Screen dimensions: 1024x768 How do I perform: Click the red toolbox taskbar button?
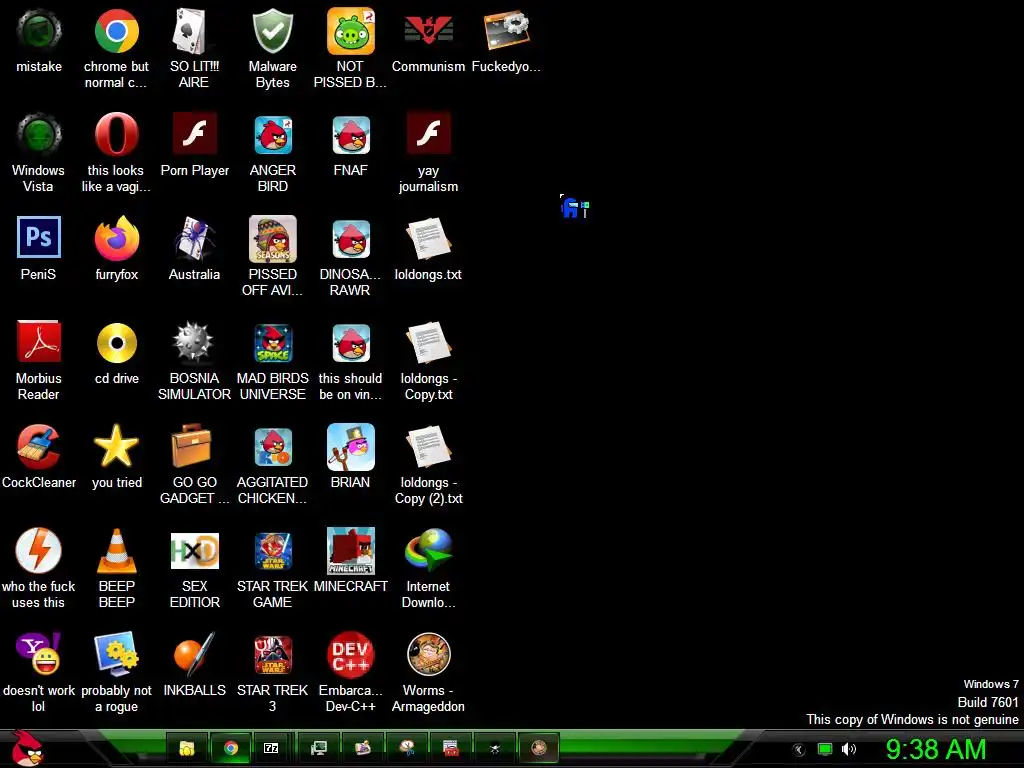click(451, 748)
